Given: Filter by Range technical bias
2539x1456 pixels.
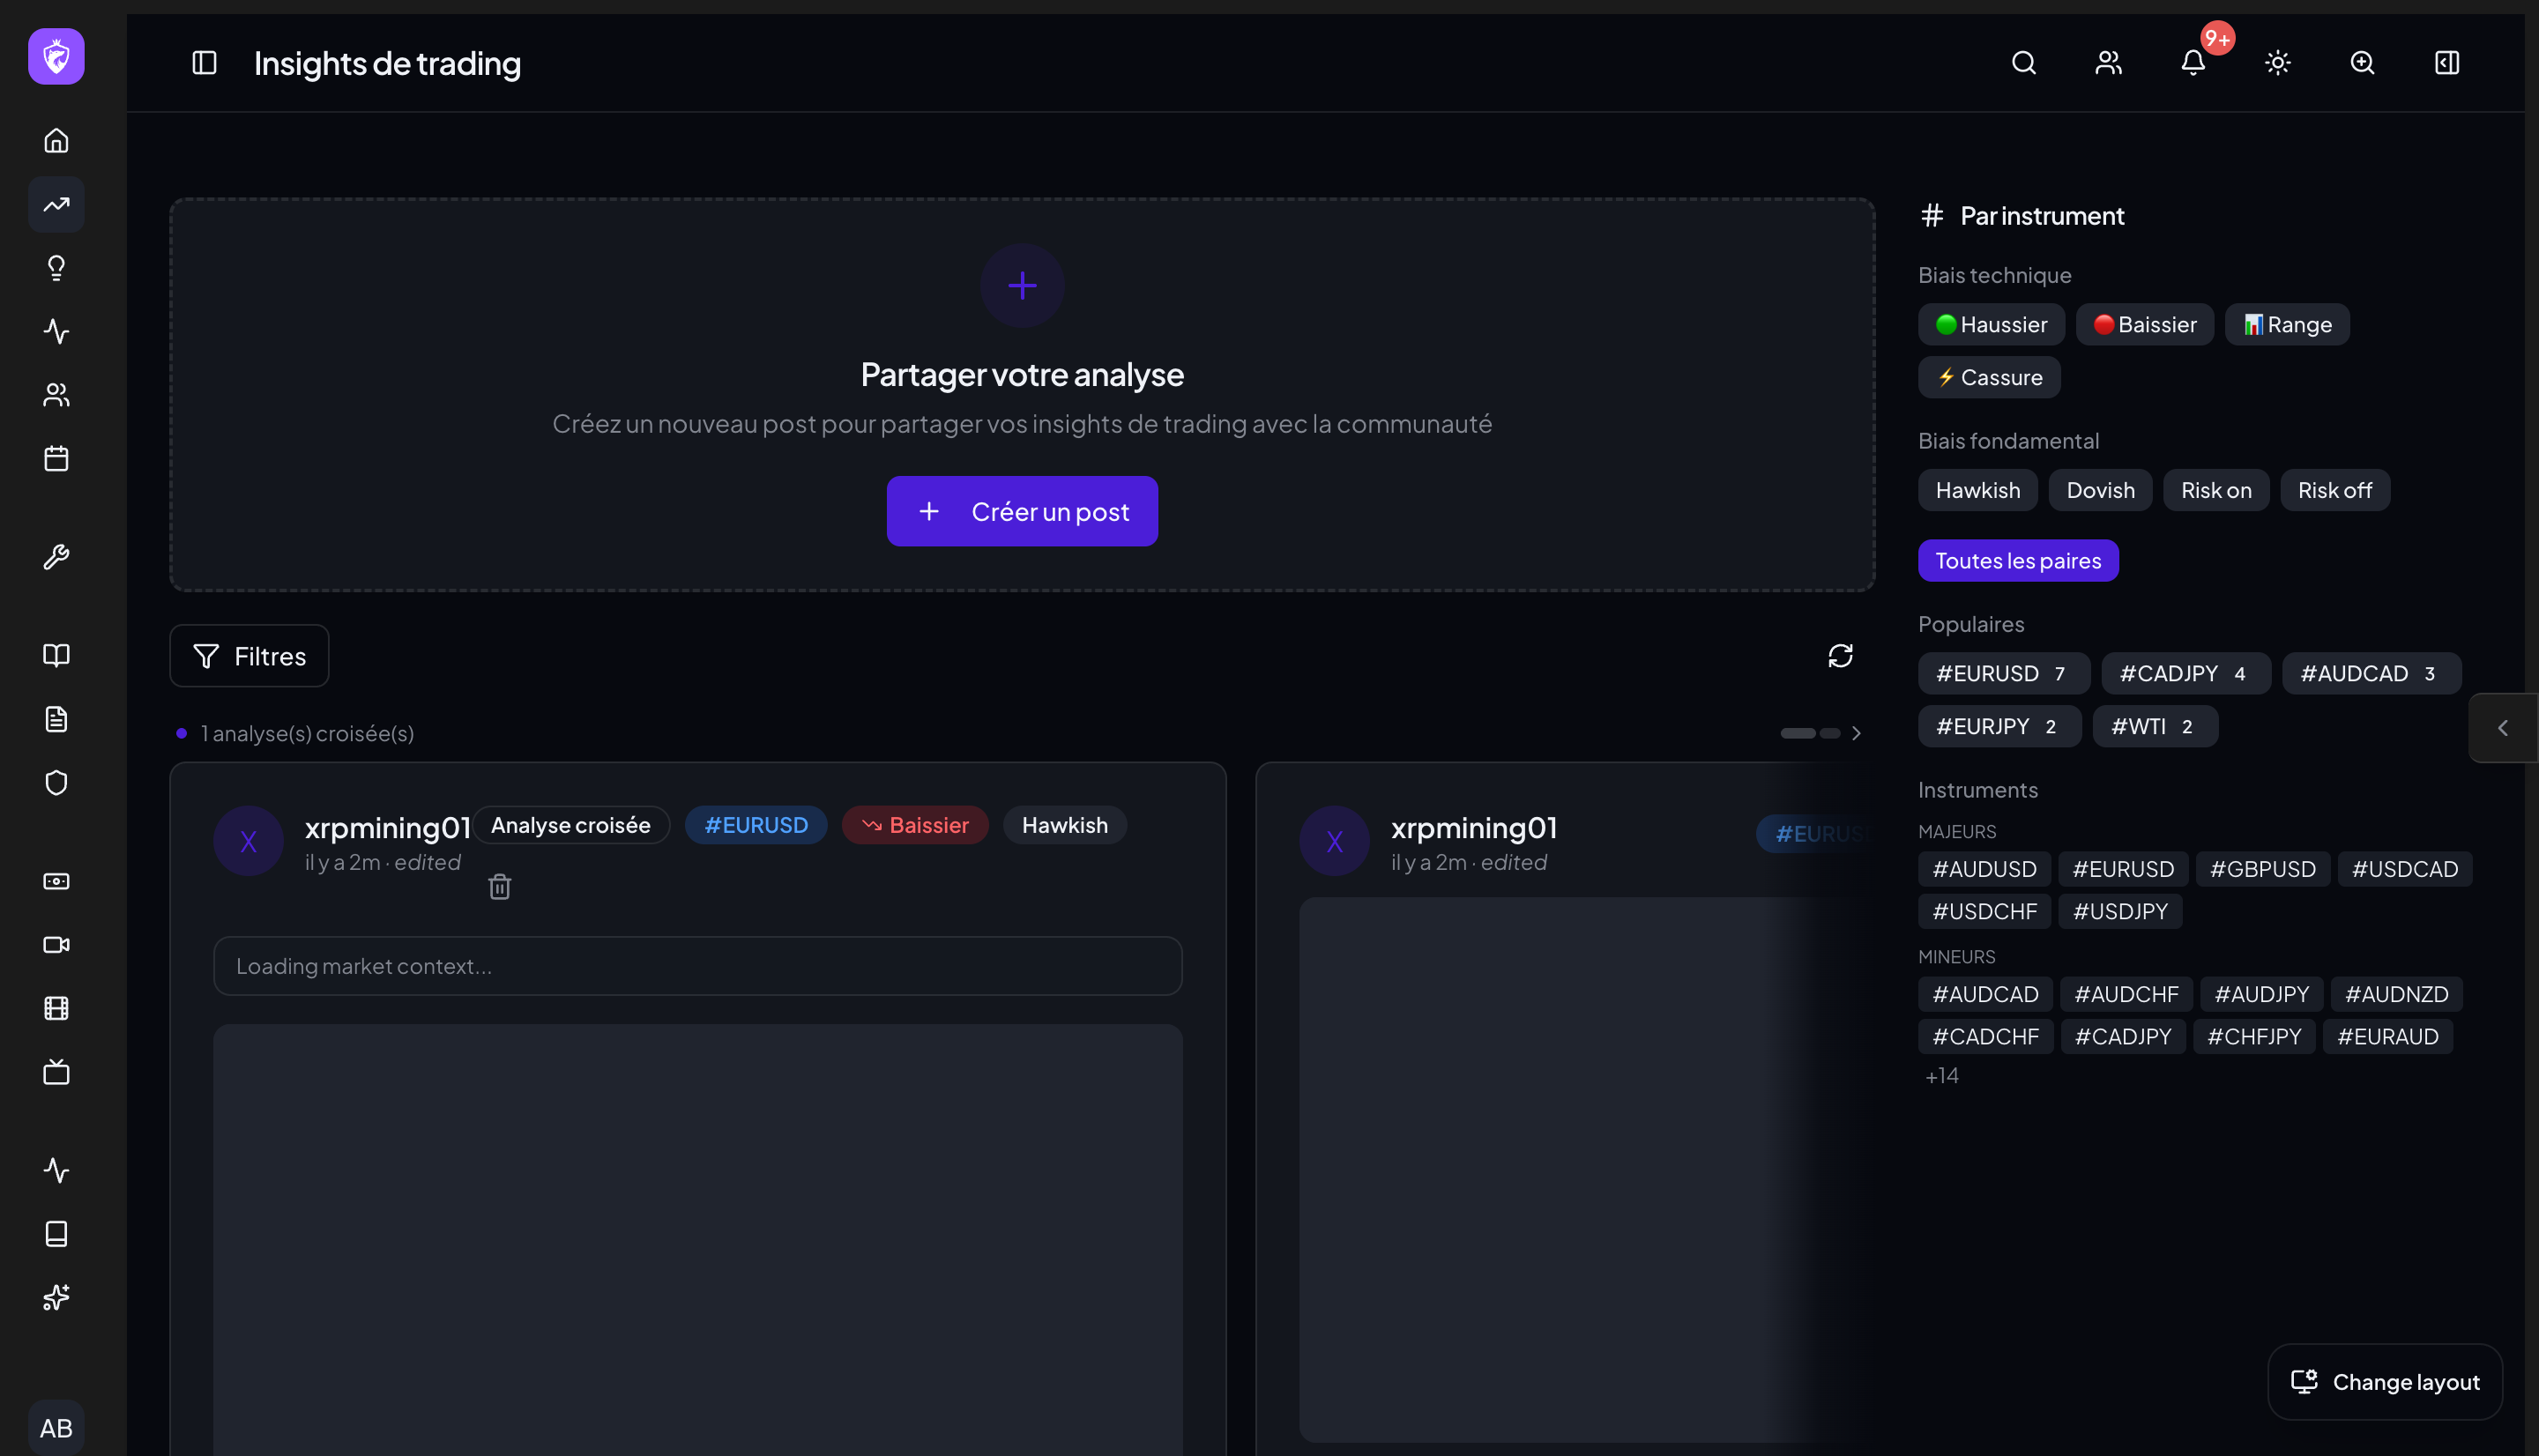Looking at the screenshot, I should tap(2287, 324).
